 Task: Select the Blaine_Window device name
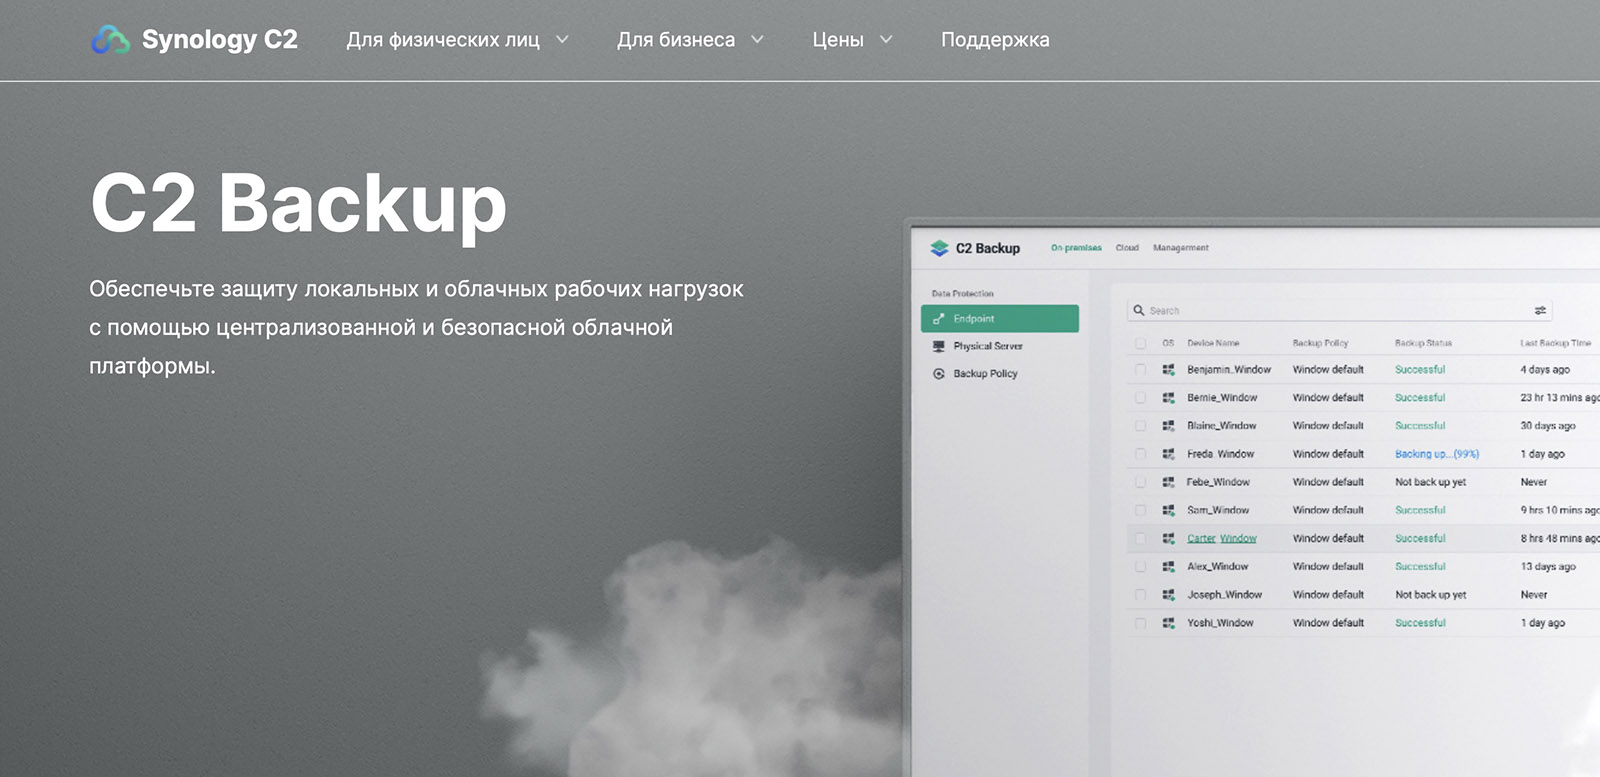[1222, 426]
